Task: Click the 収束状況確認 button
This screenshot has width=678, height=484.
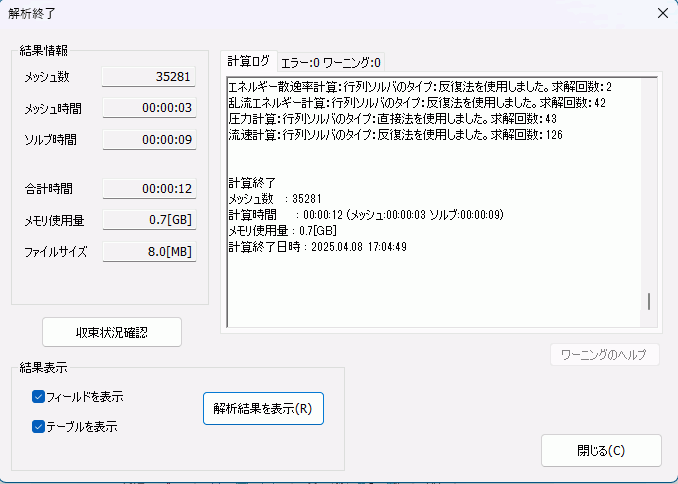Action: (x=112, y=332)
